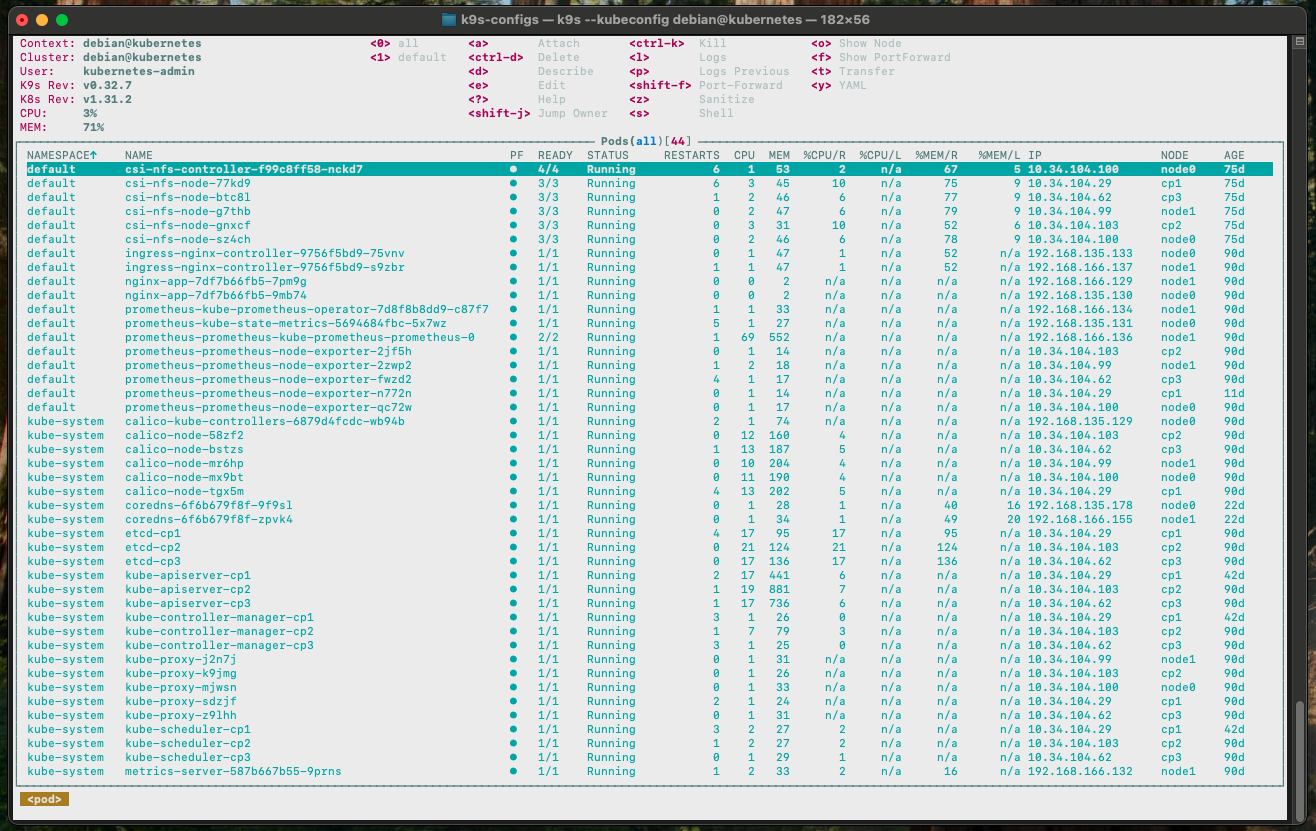Click the green full-screen window button
Image resolution: width=1316 pixels, height=831 pixels.
click(x=62, y=20)
